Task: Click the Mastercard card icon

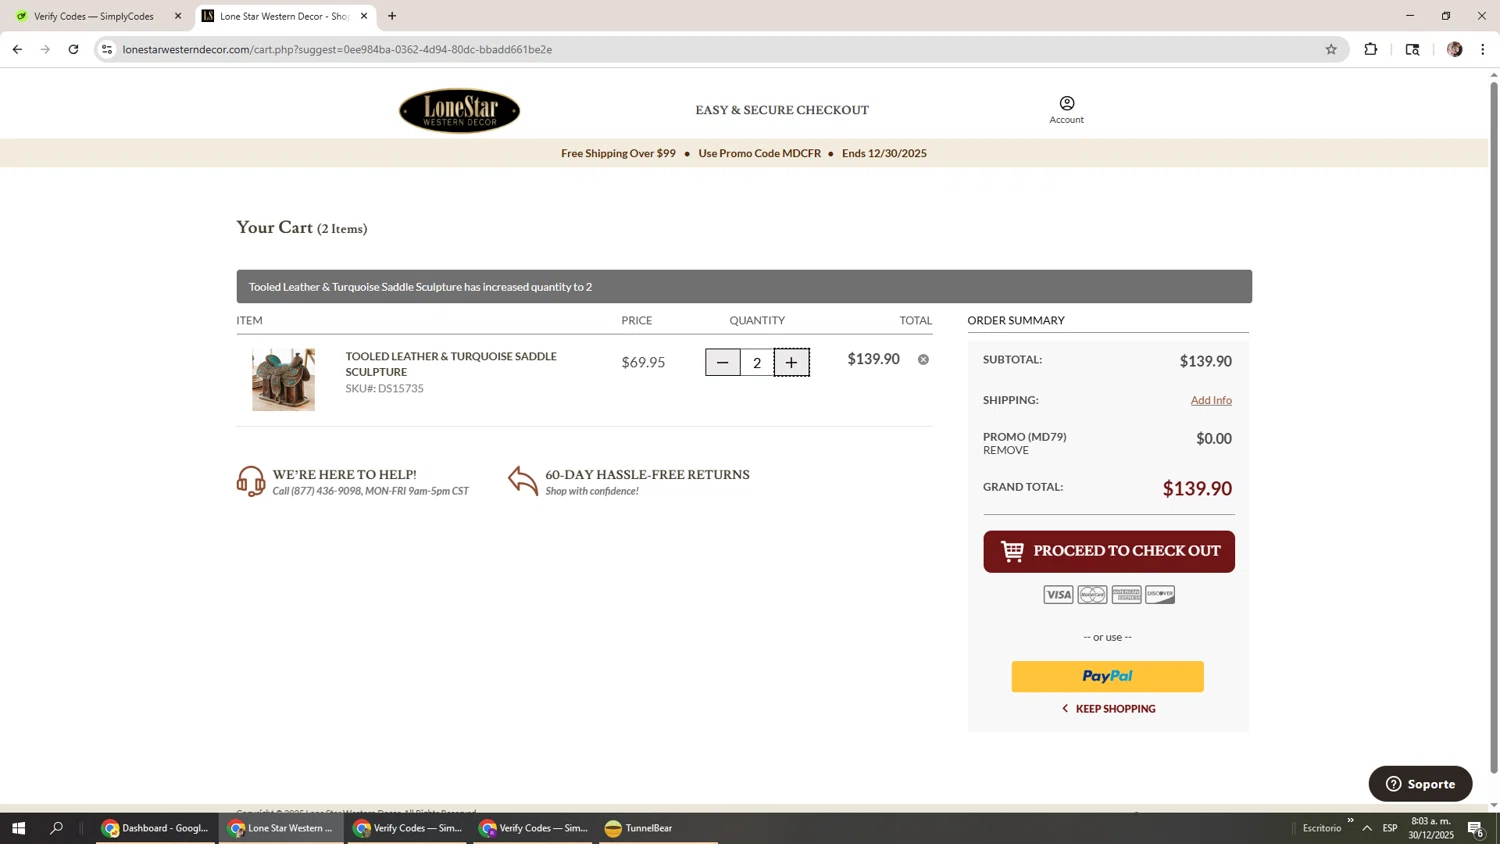Action: click(x=1092, y=595)
